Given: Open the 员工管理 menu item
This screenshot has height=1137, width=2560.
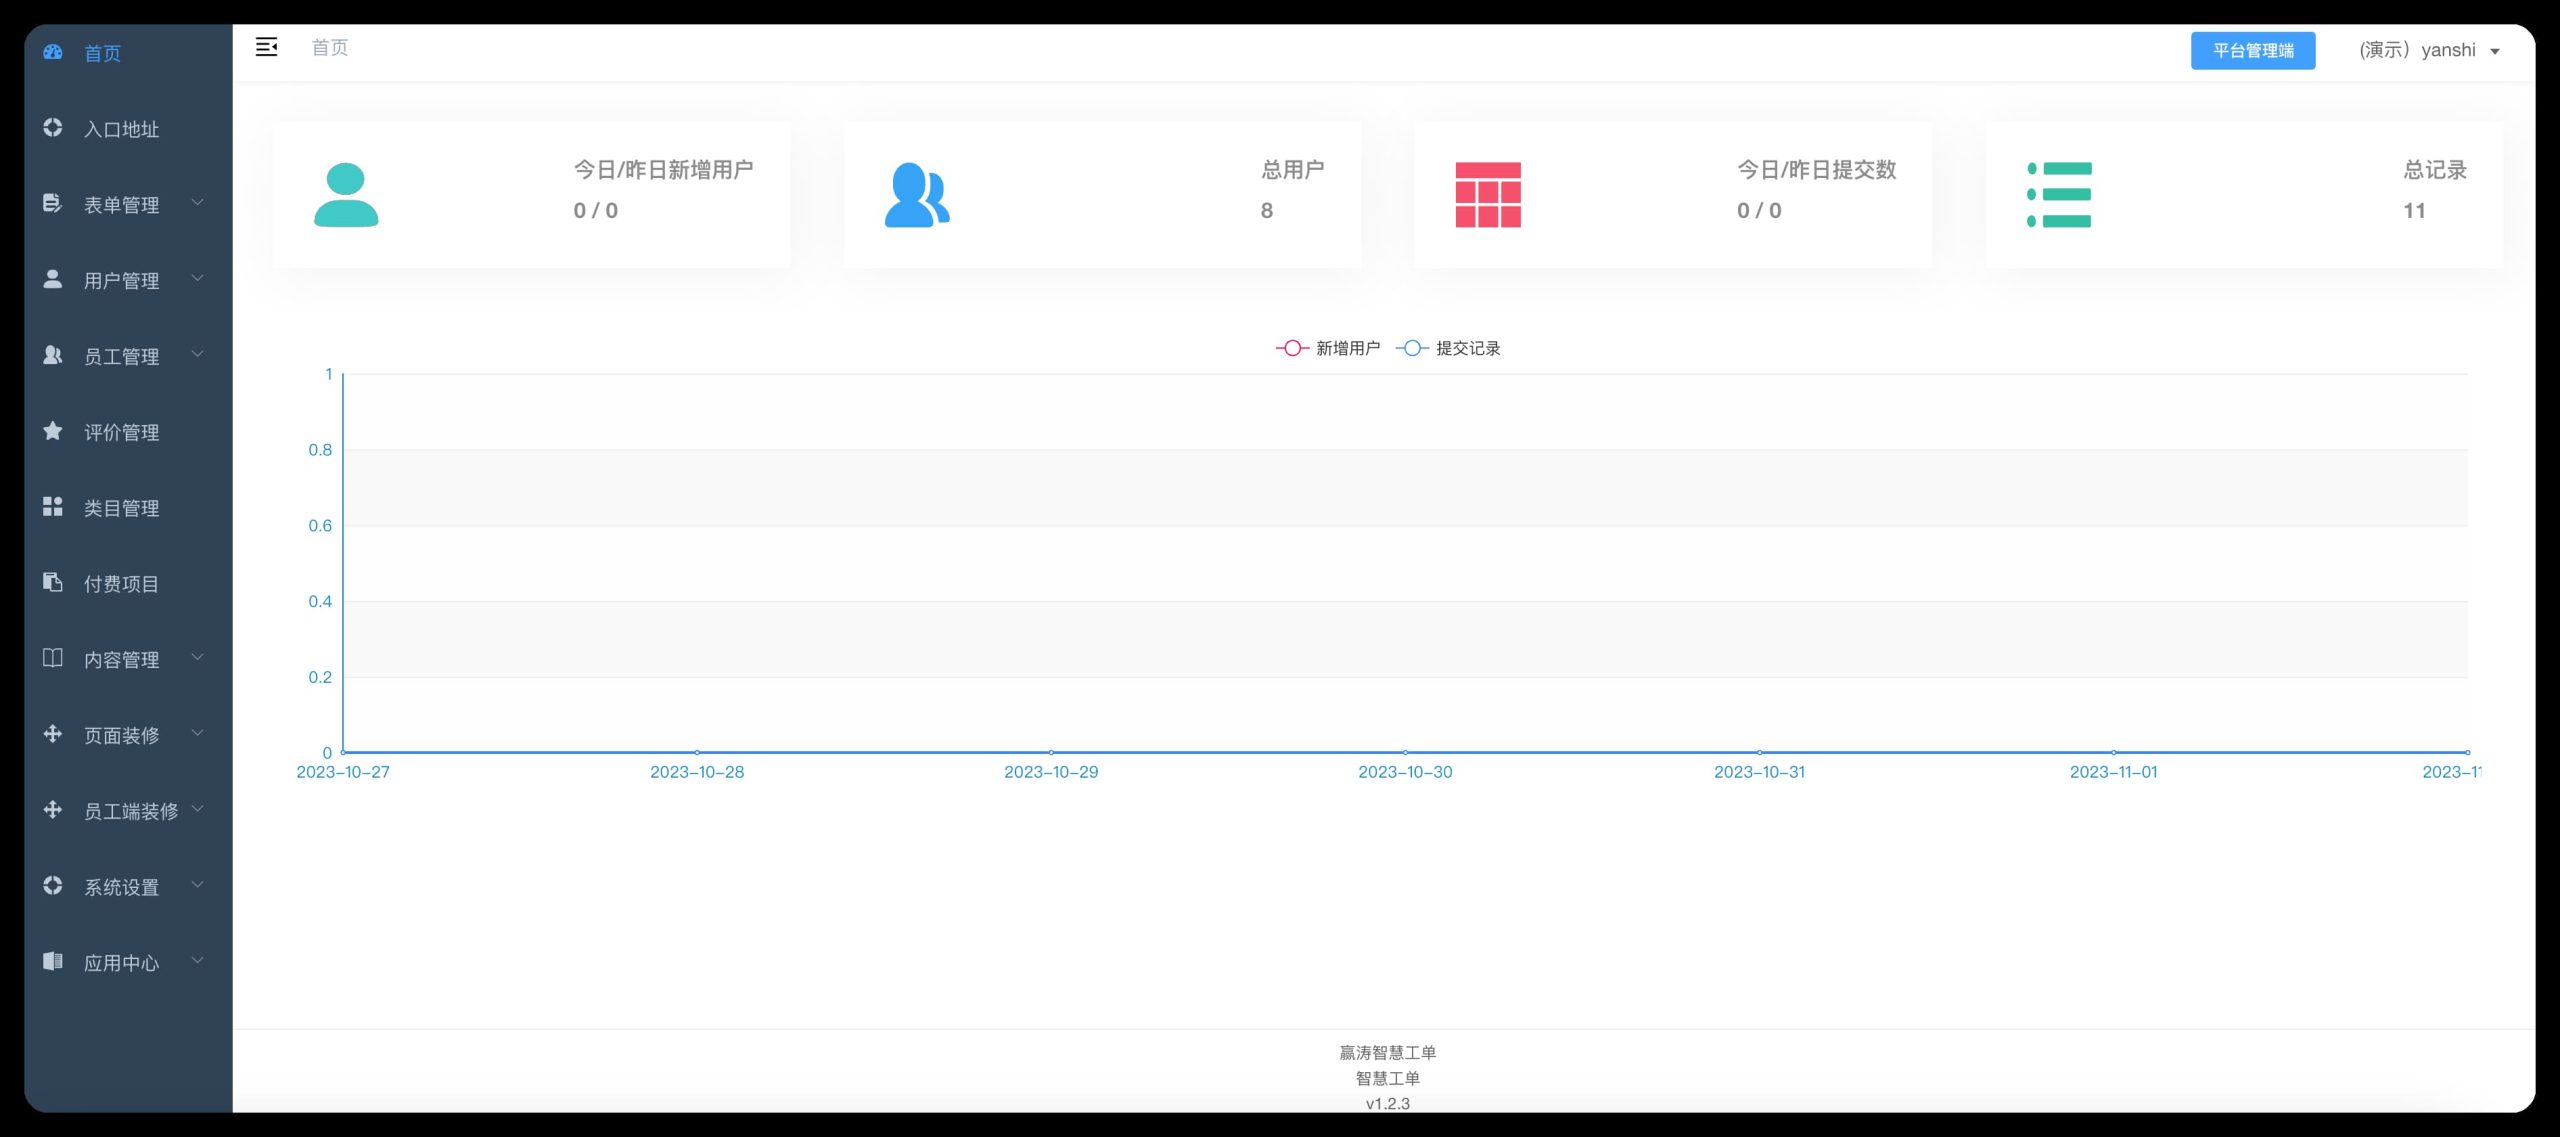Looking at the screenshot, I should tap(121, 356).
